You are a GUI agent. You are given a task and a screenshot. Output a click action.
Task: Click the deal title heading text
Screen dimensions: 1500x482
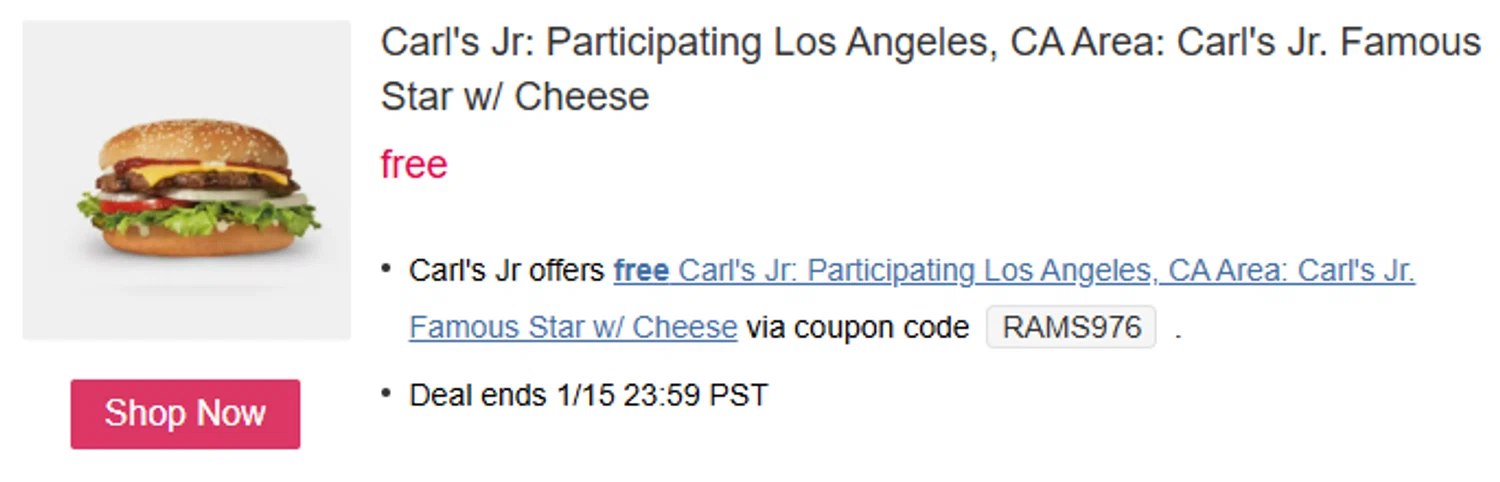point(930,44)
